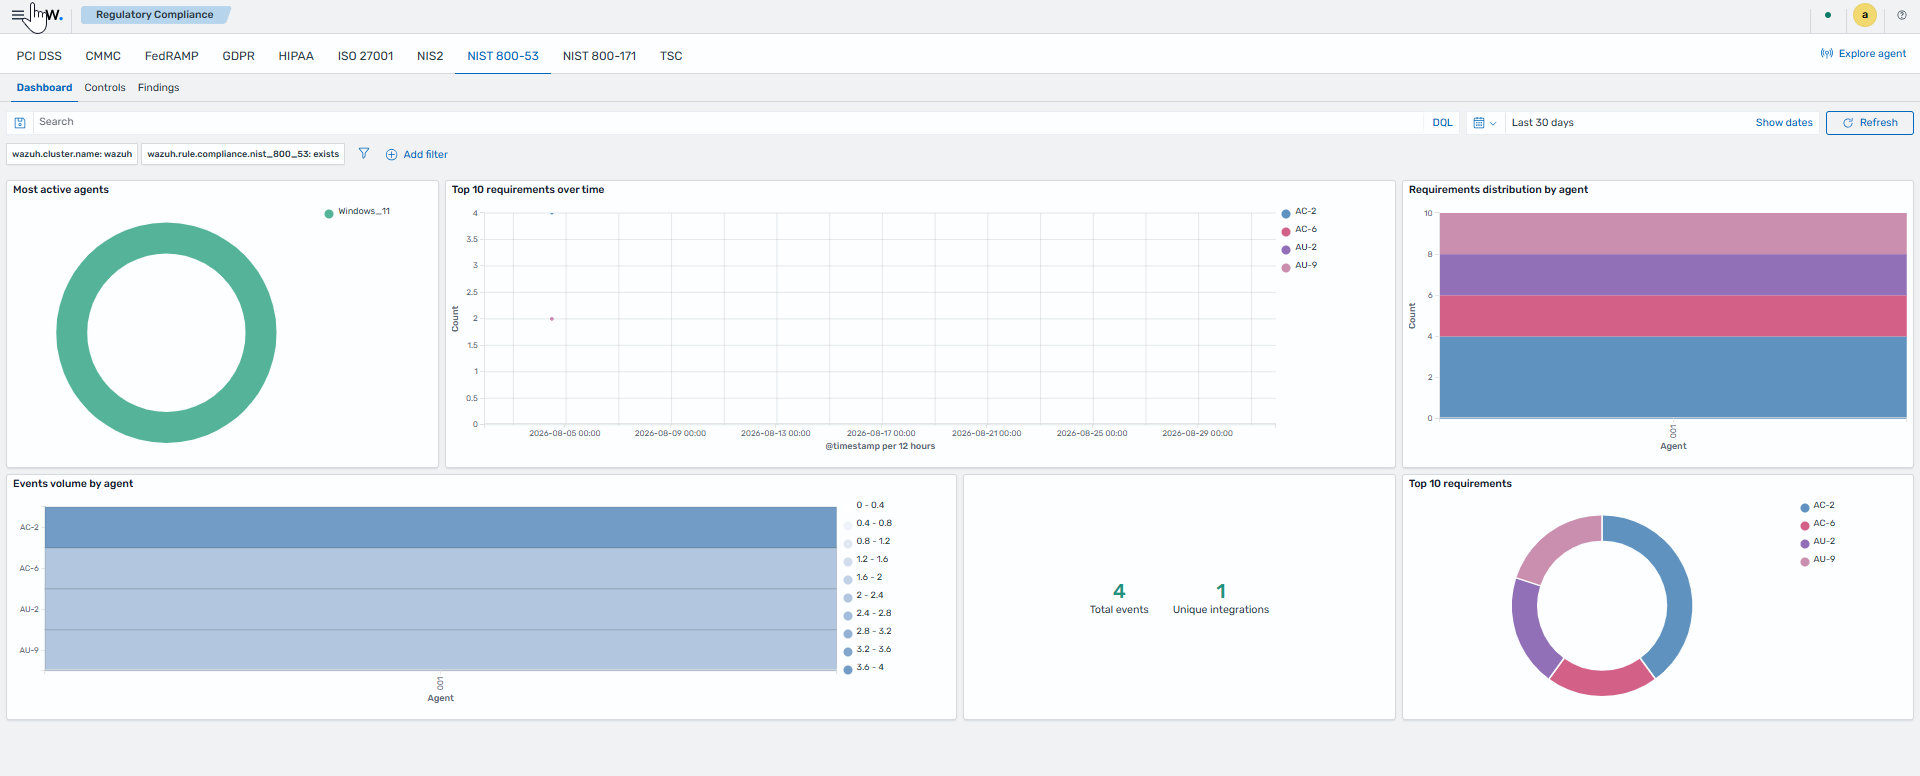The height and width of the screenshot is (776, 1920).
Task: Click into the Search query field
Action: pyautogui.click(x=727, y=122)
